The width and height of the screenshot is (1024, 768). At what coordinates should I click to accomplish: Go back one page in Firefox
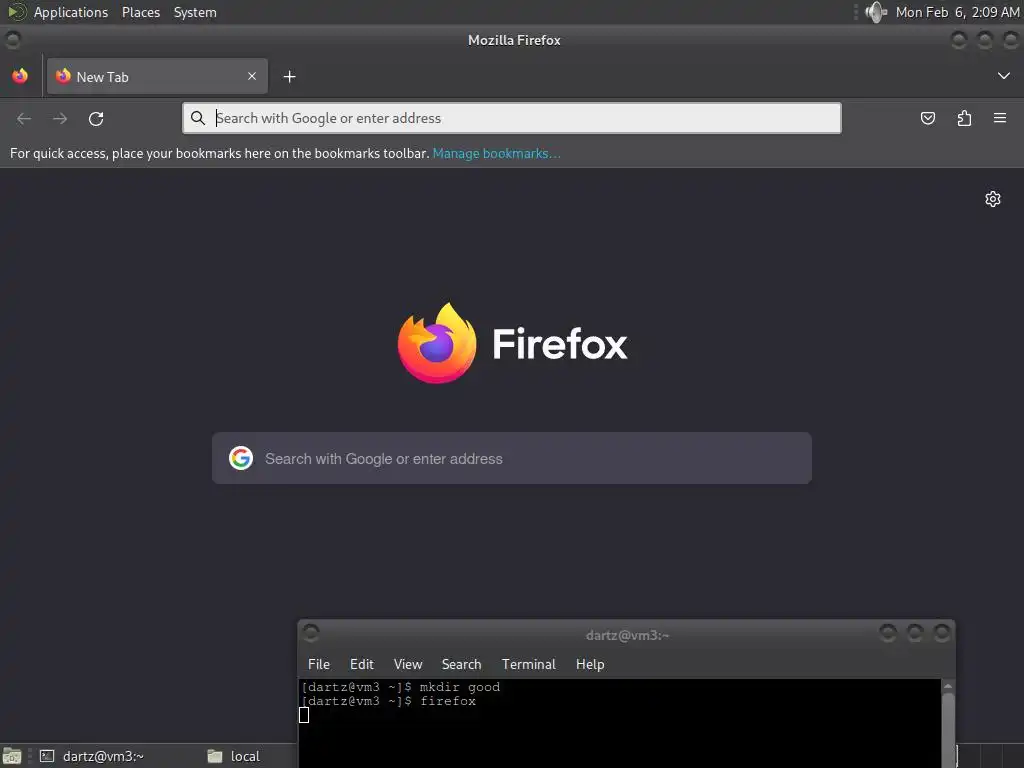(24, 118)
